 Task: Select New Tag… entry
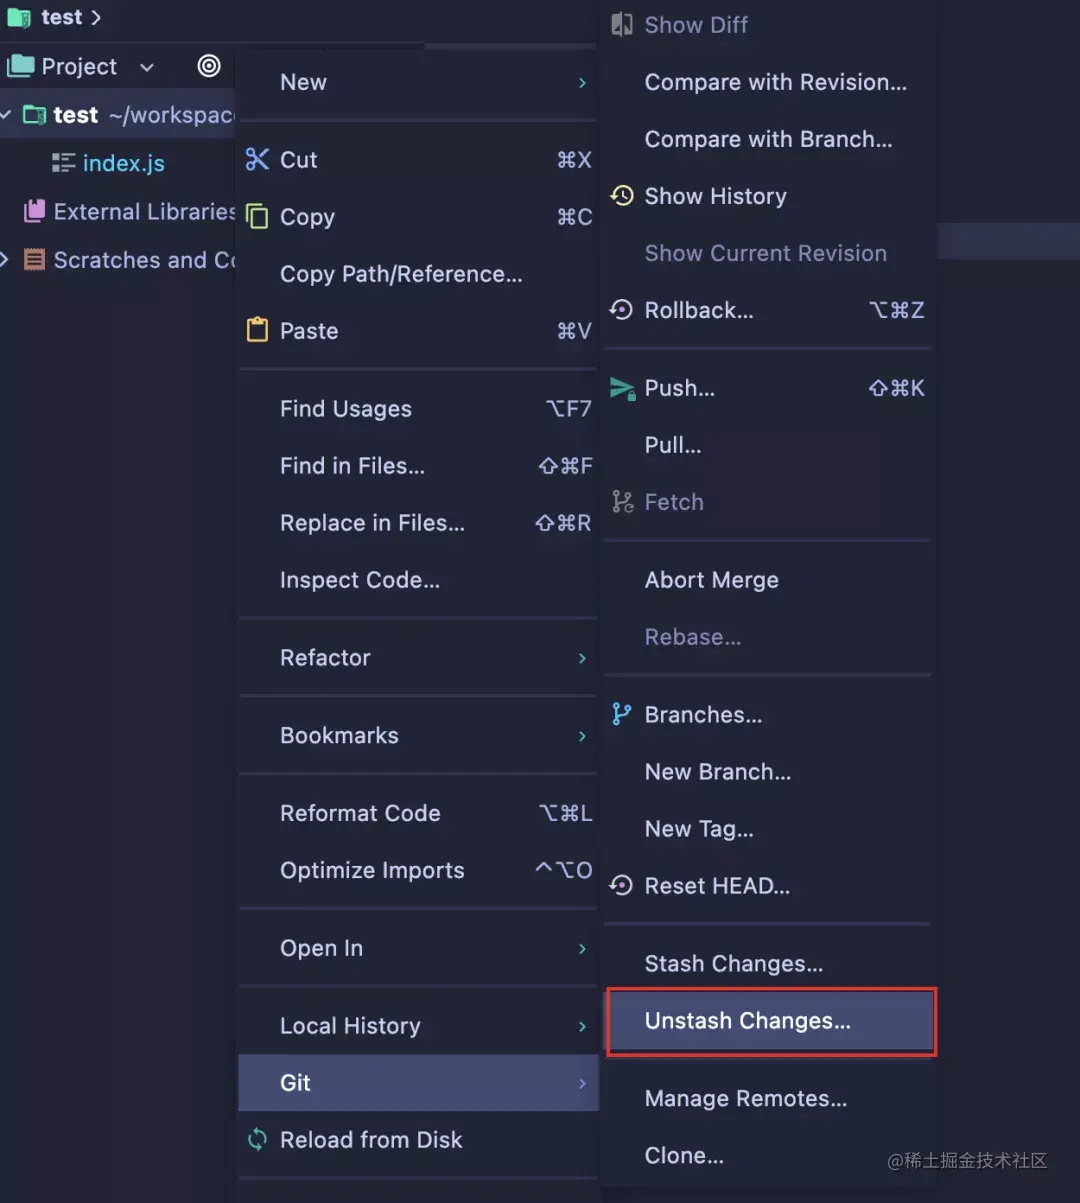768,829
